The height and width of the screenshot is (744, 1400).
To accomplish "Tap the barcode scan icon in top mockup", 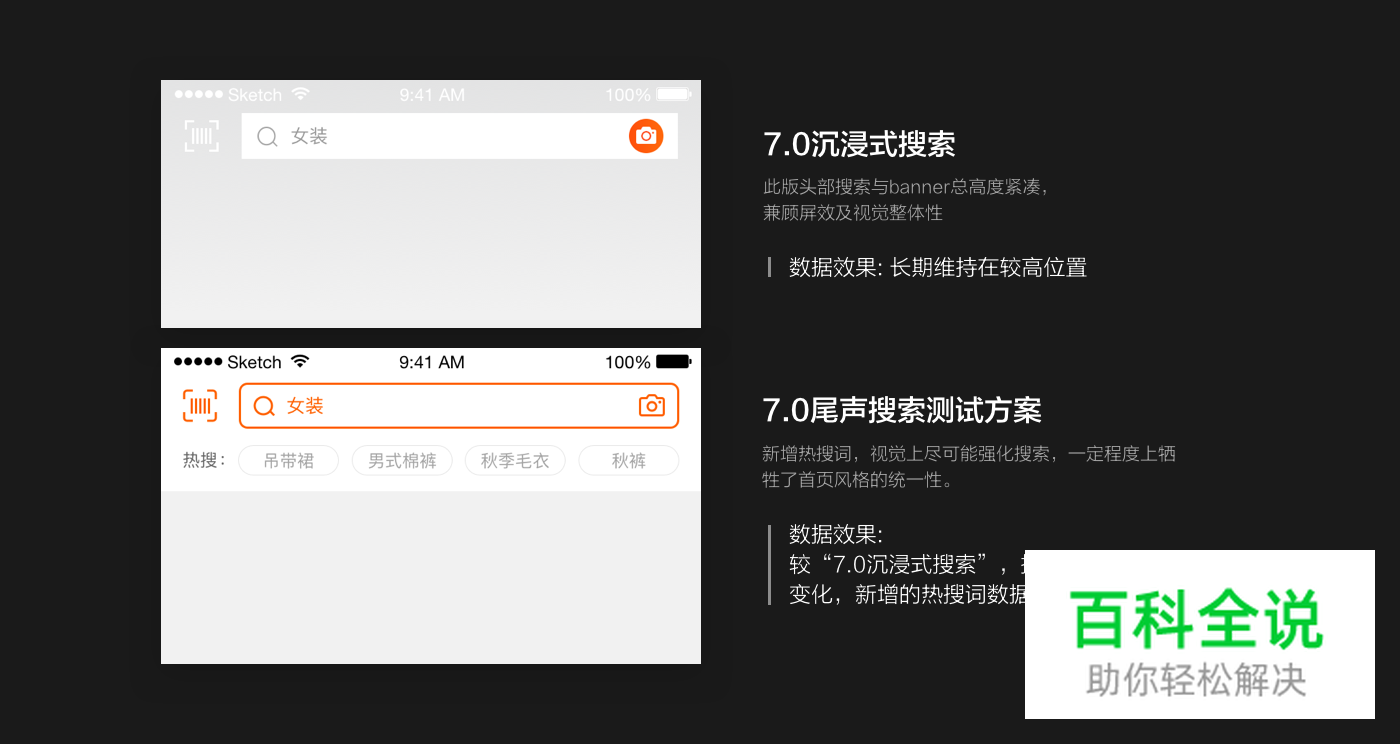I will (201, 136).
